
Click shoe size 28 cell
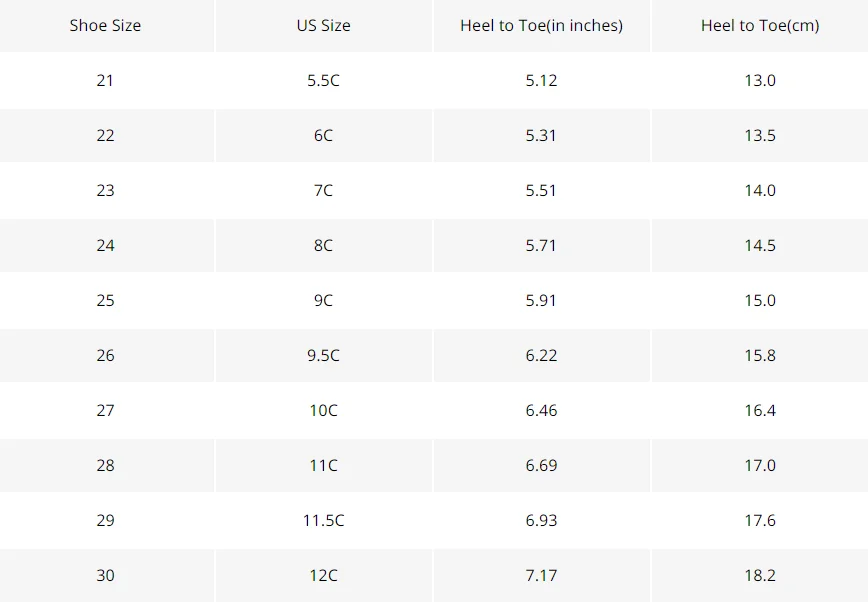pyautogui.click(x=105, y=465)
